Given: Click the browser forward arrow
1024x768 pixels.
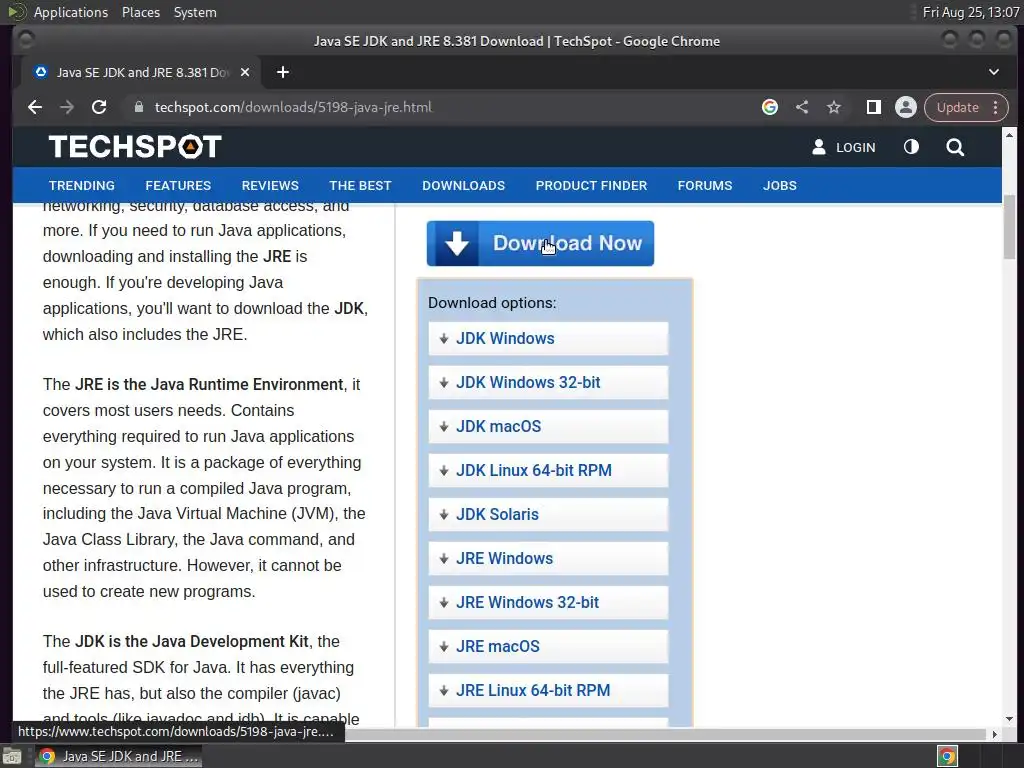Looking at the screenshot, I should (67, 107).
